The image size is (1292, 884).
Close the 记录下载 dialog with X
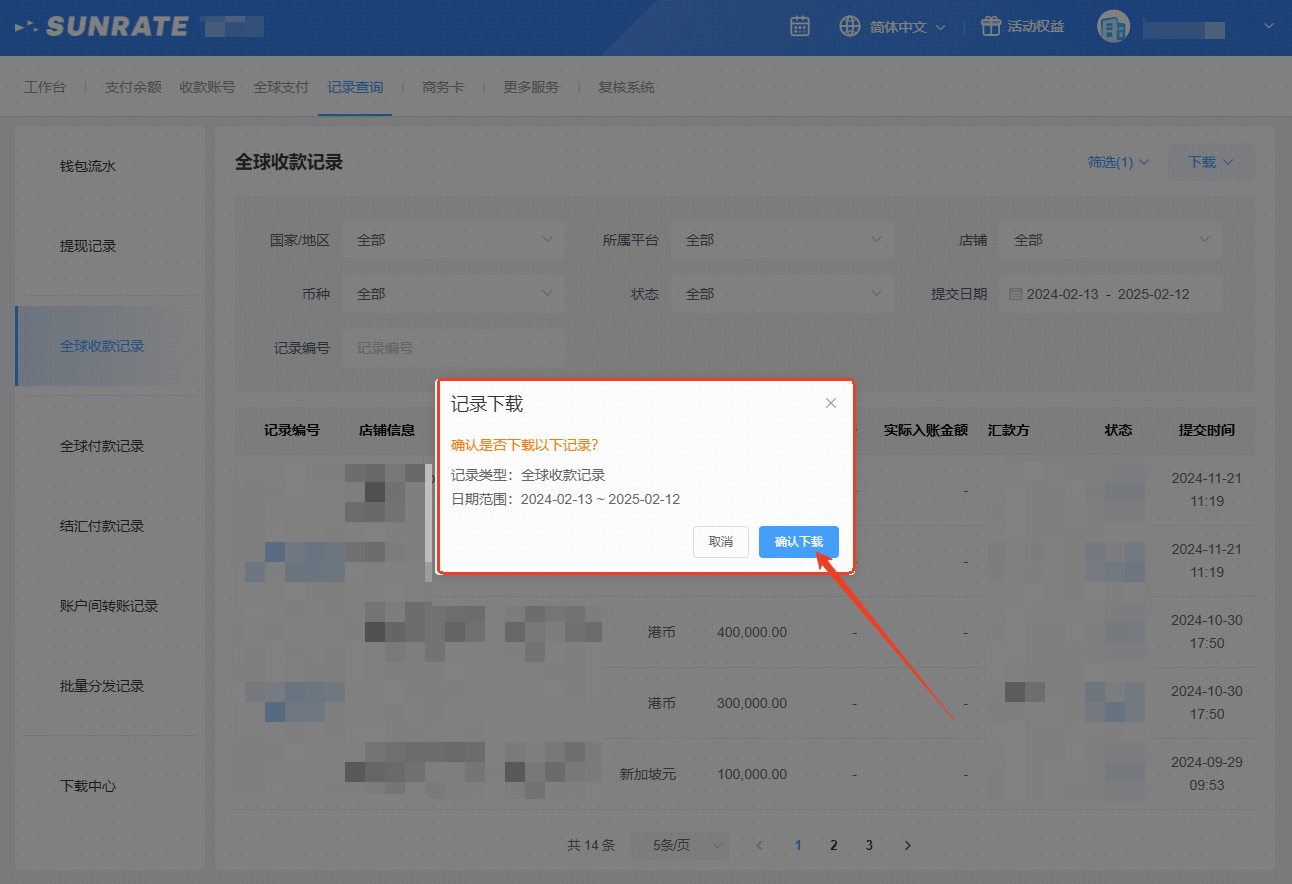click(830, 403)
